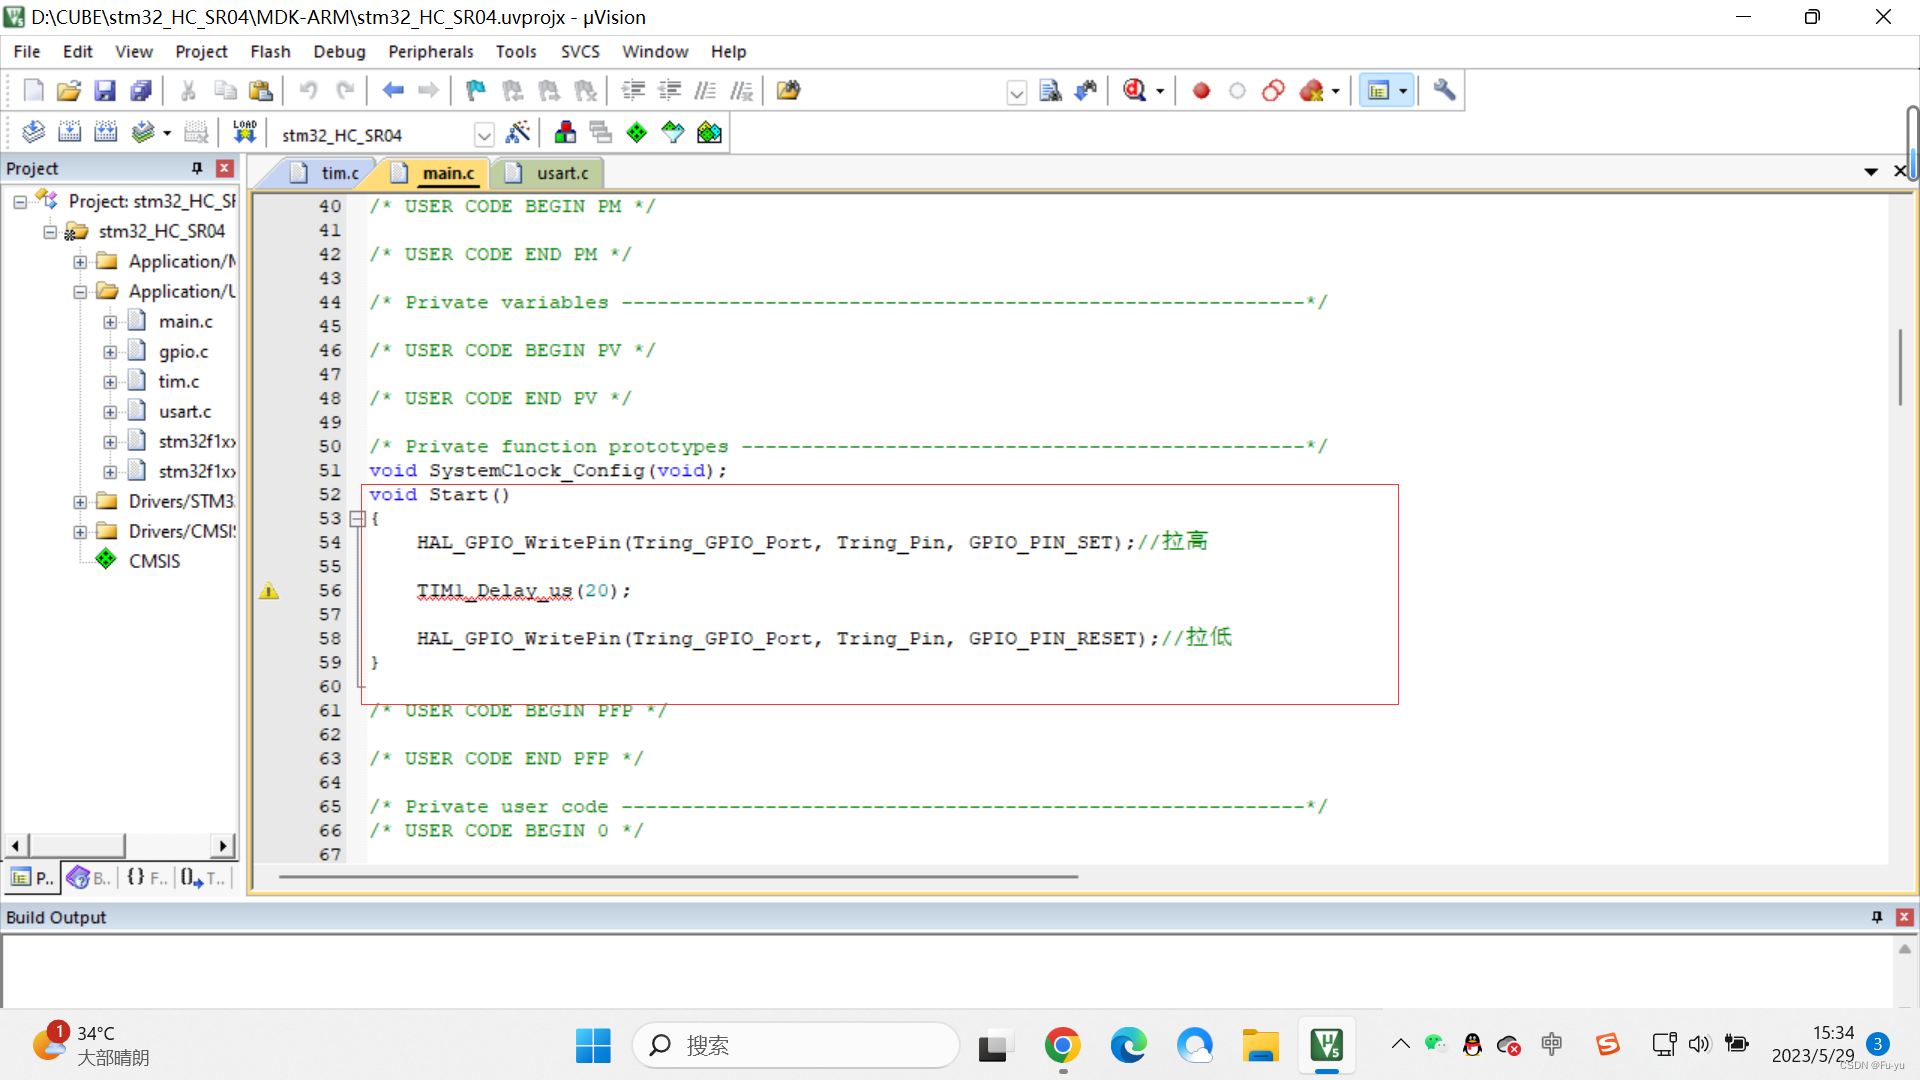This screenshot has height=1080, width=1920.
Task: Click the editor horizontal scrollbar
Action: coord(678,877)
